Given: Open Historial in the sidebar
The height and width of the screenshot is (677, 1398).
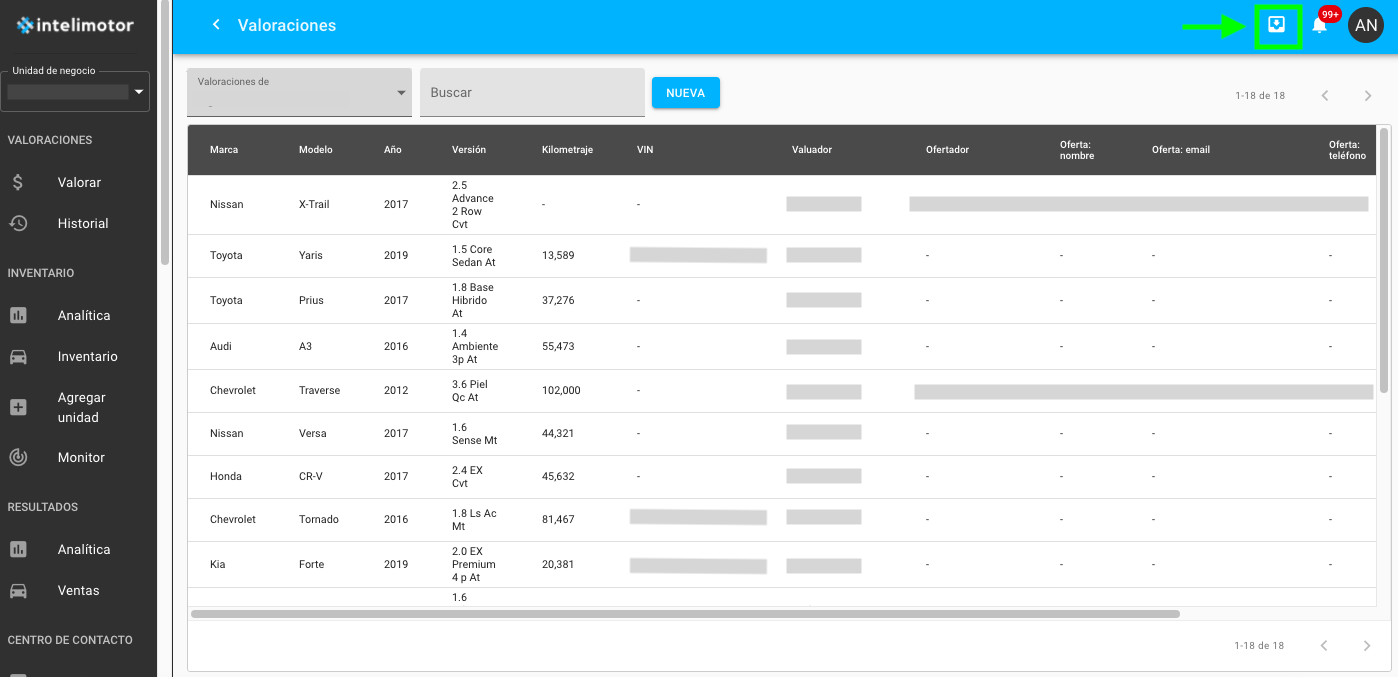Looking at the screenshot, I should (x=83, y=223).
